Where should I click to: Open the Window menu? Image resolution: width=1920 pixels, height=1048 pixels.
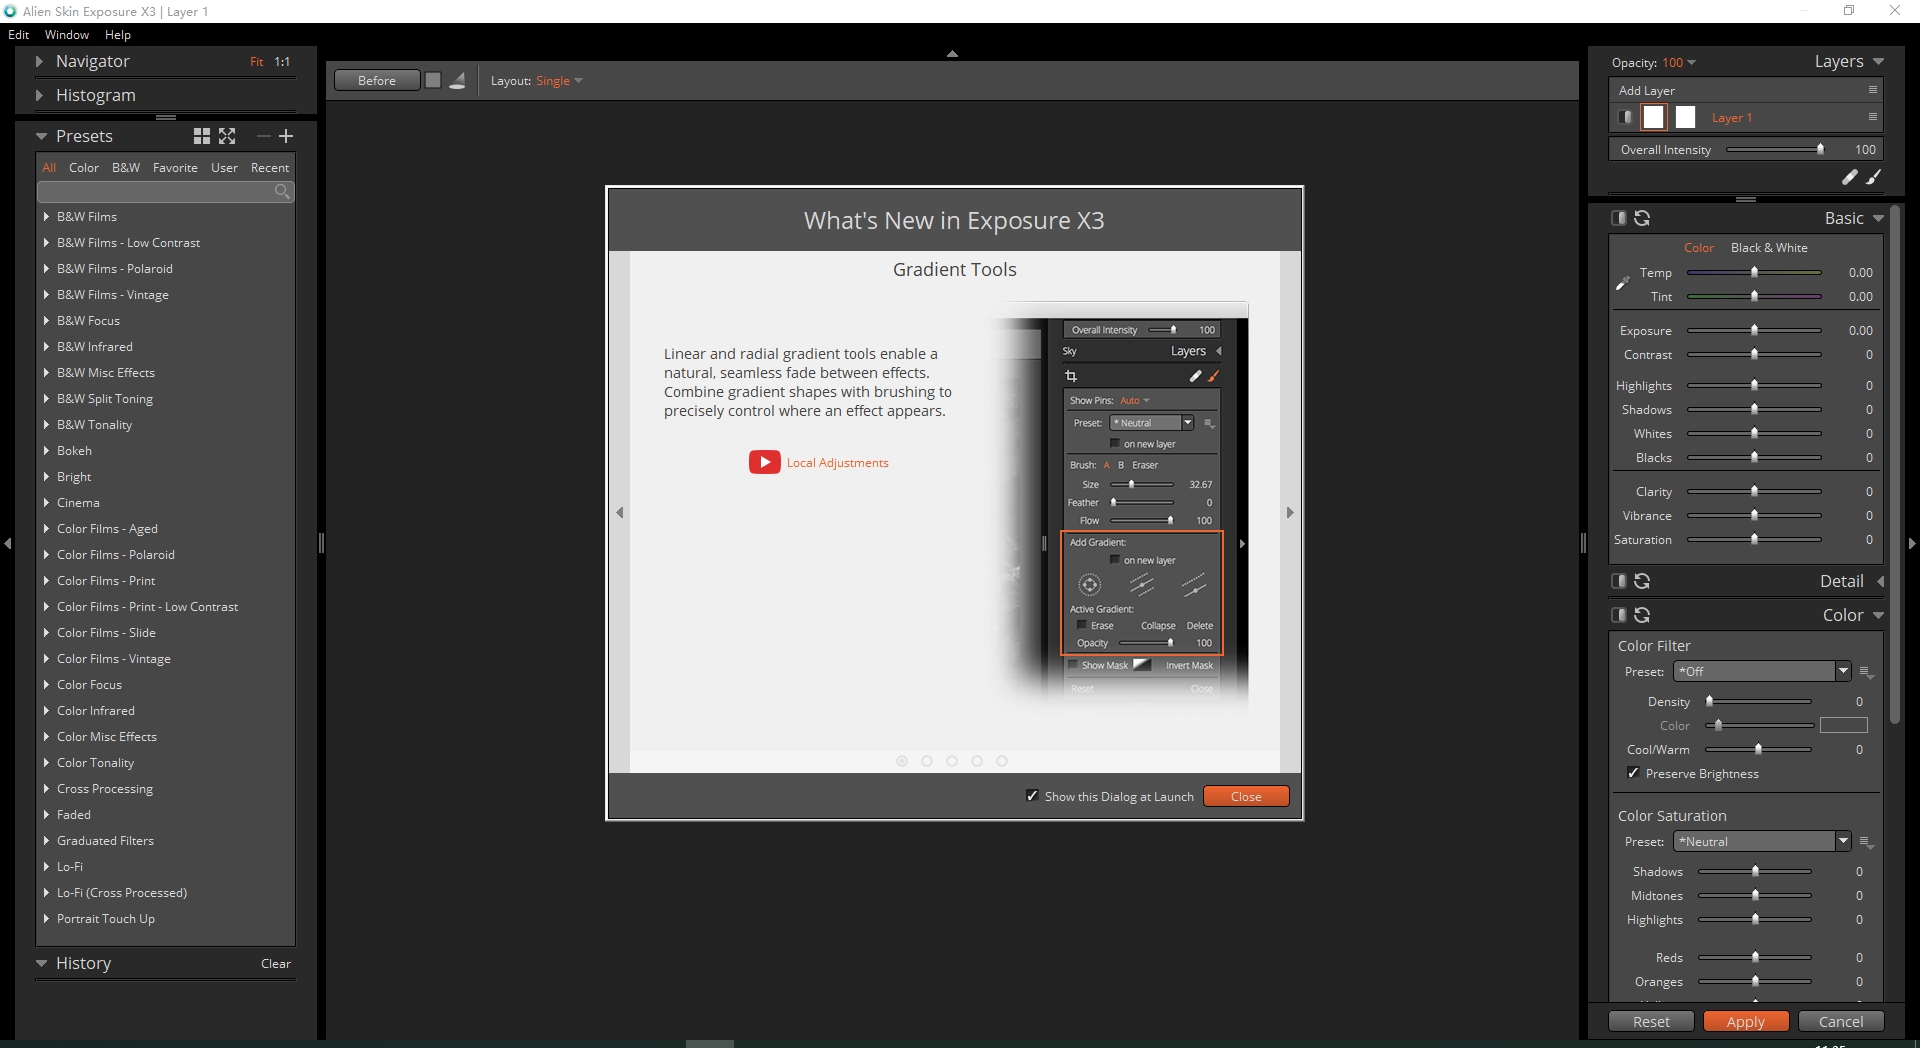point(67,34)
